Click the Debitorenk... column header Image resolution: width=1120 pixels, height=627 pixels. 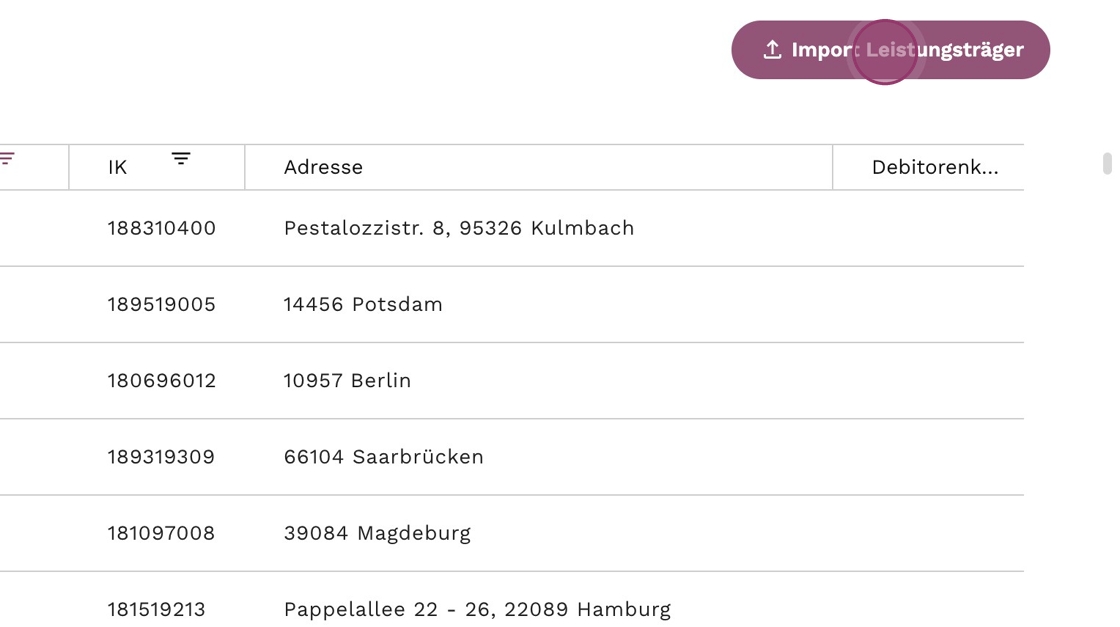tap(934, 168)
